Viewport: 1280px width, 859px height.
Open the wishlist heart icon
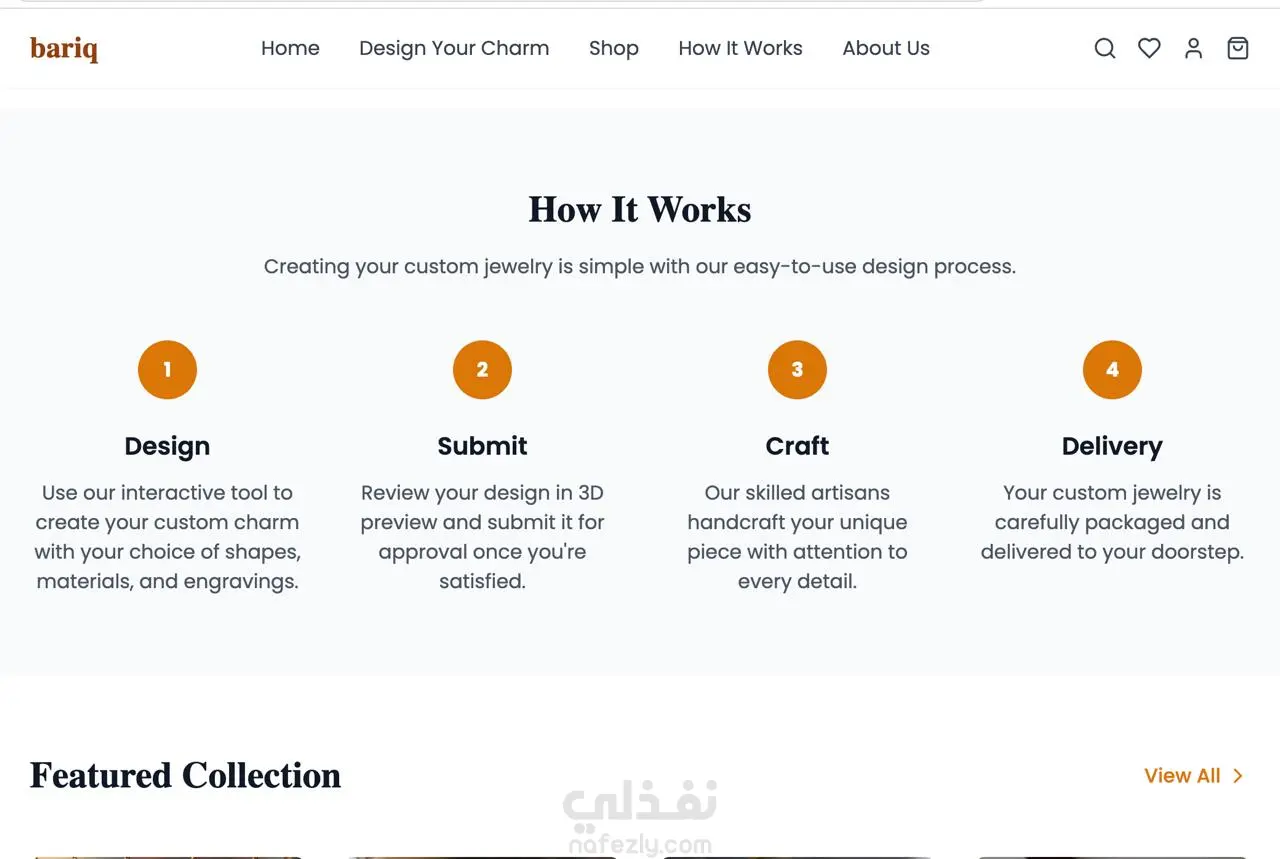pos(1149,48)
